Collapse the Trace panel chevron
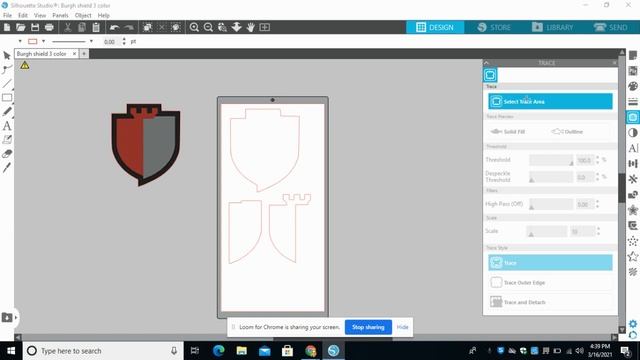 (486, 63)
